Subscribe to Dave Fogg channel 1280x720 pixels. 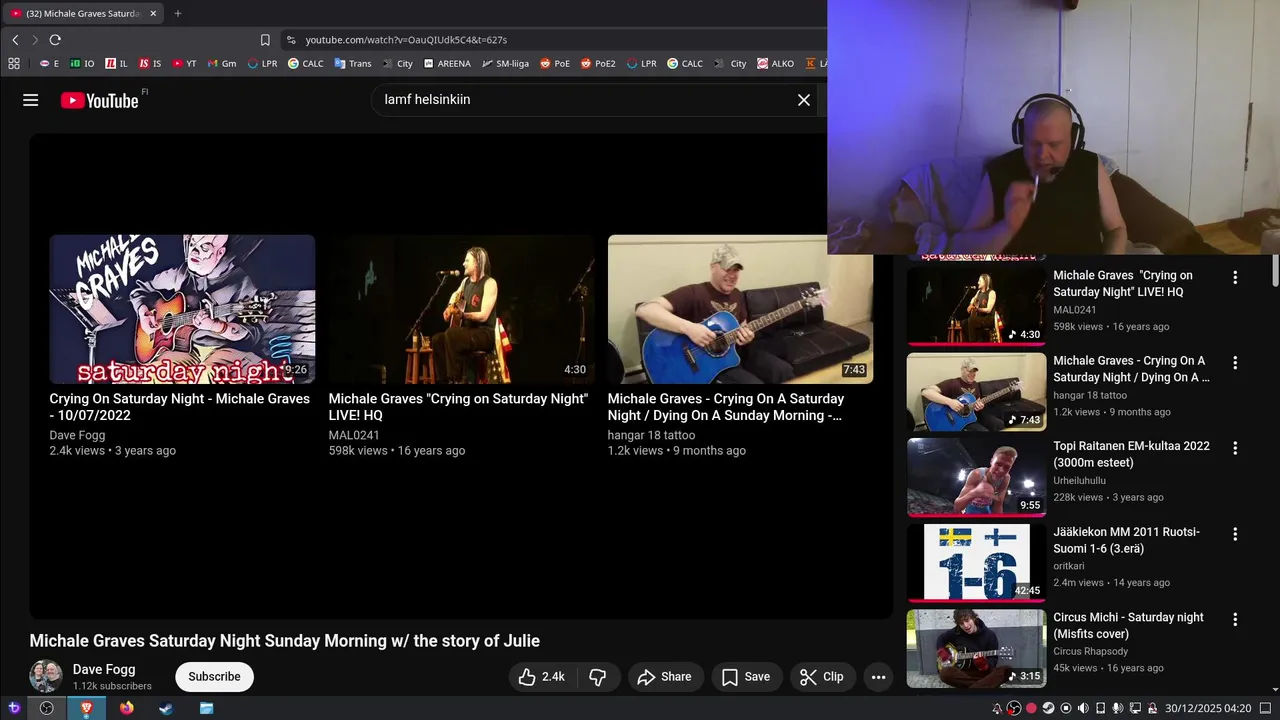click(x=214, y=677)
